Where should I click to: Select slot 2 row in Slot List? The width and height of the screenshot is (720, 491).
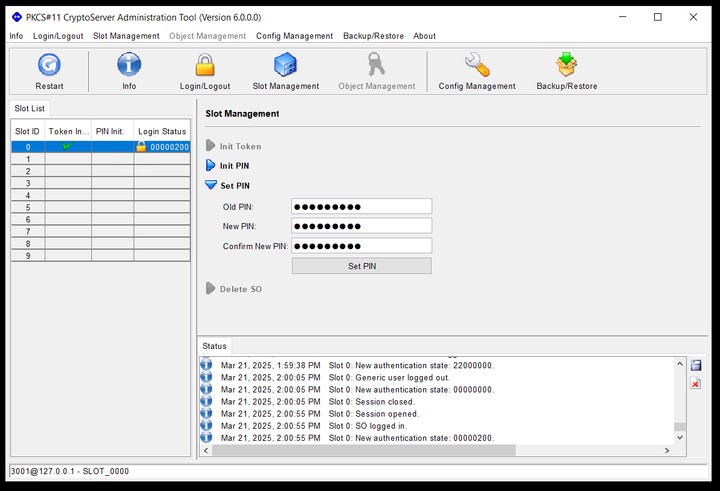tap(101, 171)
